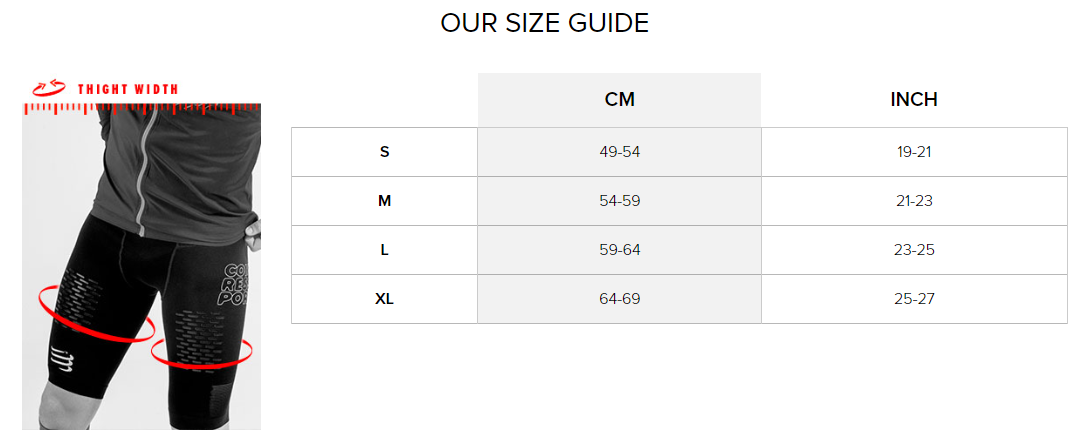The height and width of the screenshot is (446, 1089).
Task: Click the XL size row label
Action: point(384,299)
